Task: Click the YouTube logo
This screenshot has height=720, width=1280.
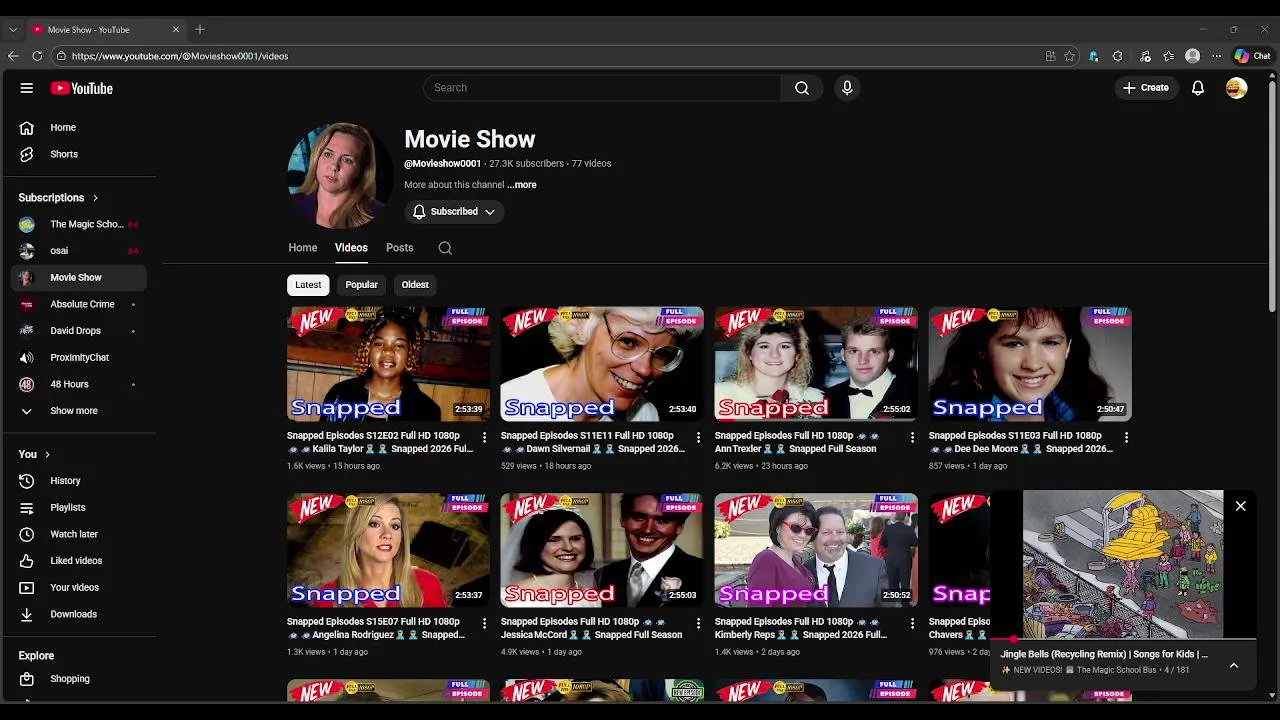Action: (x=82, y=88)
